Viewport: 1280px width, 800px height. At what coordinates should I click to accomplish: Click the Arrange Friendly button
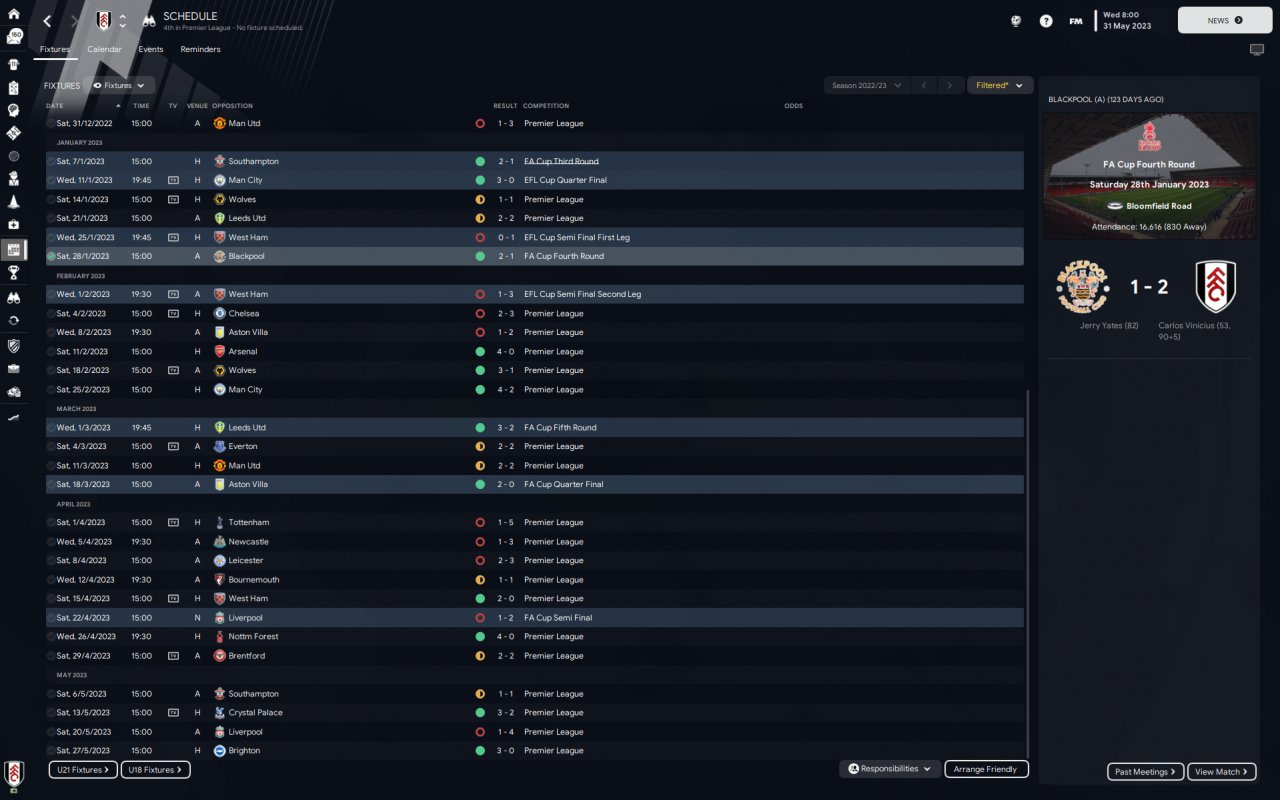coord(986,769)
